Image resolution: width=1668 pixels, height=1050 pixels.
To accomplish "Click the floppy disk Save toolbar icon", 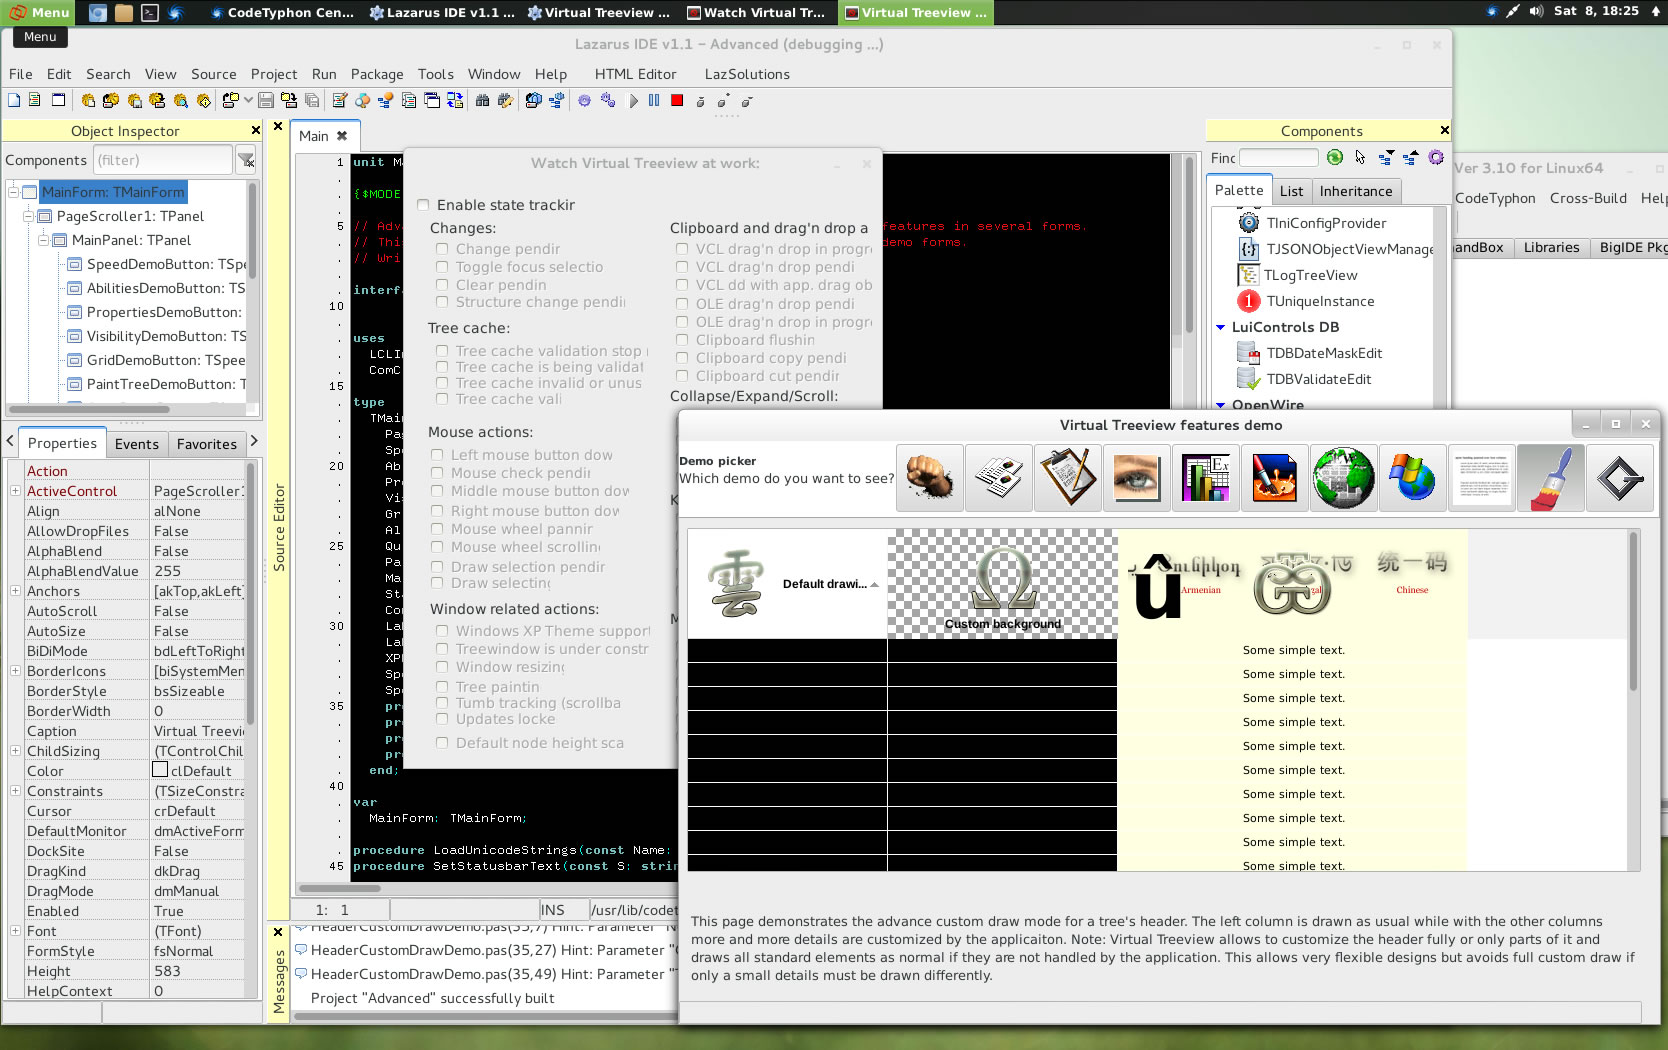I will point(266,100).
